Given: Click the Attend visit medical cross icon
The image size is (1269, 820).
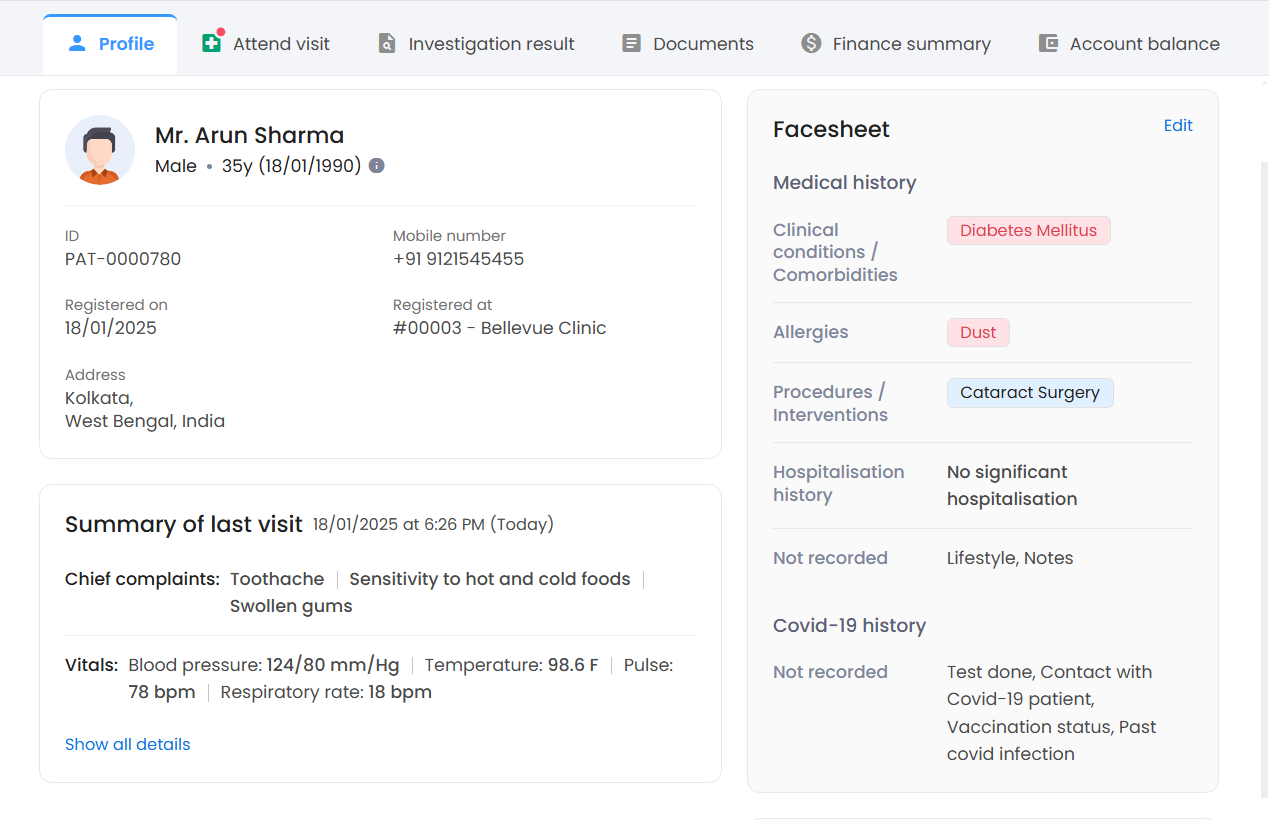Looking at the screenshot, I should click(x=211, y=43).
